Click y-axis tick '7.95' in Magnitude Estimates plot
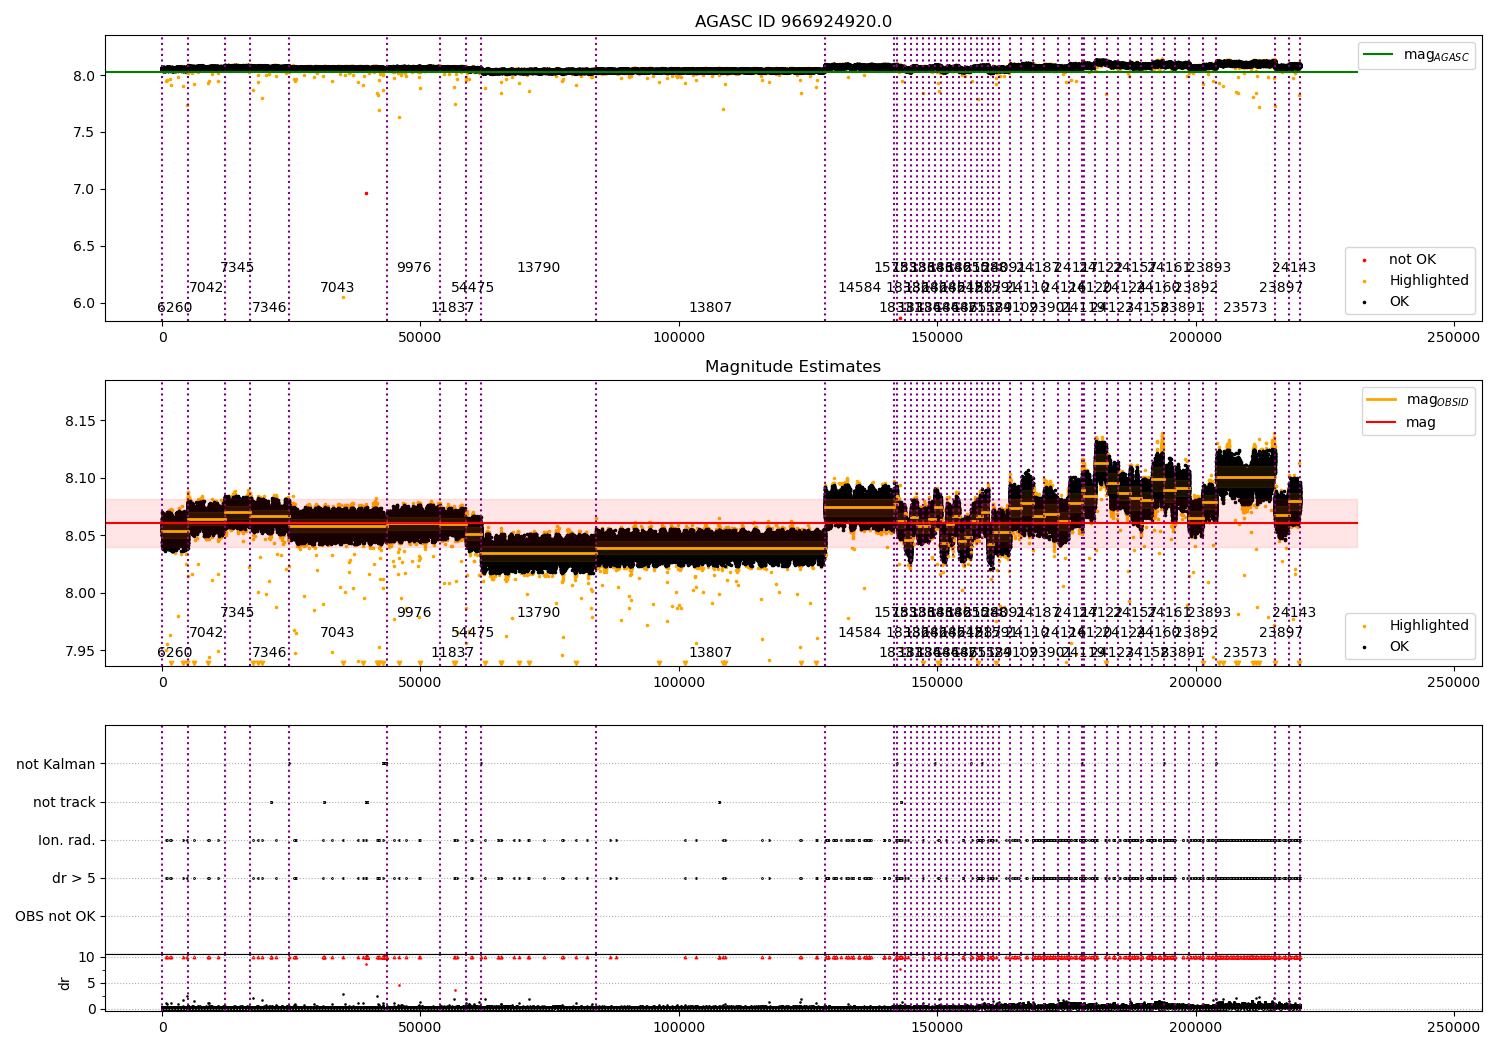This screenshot has height=1050, width=1500. (79, 651)
